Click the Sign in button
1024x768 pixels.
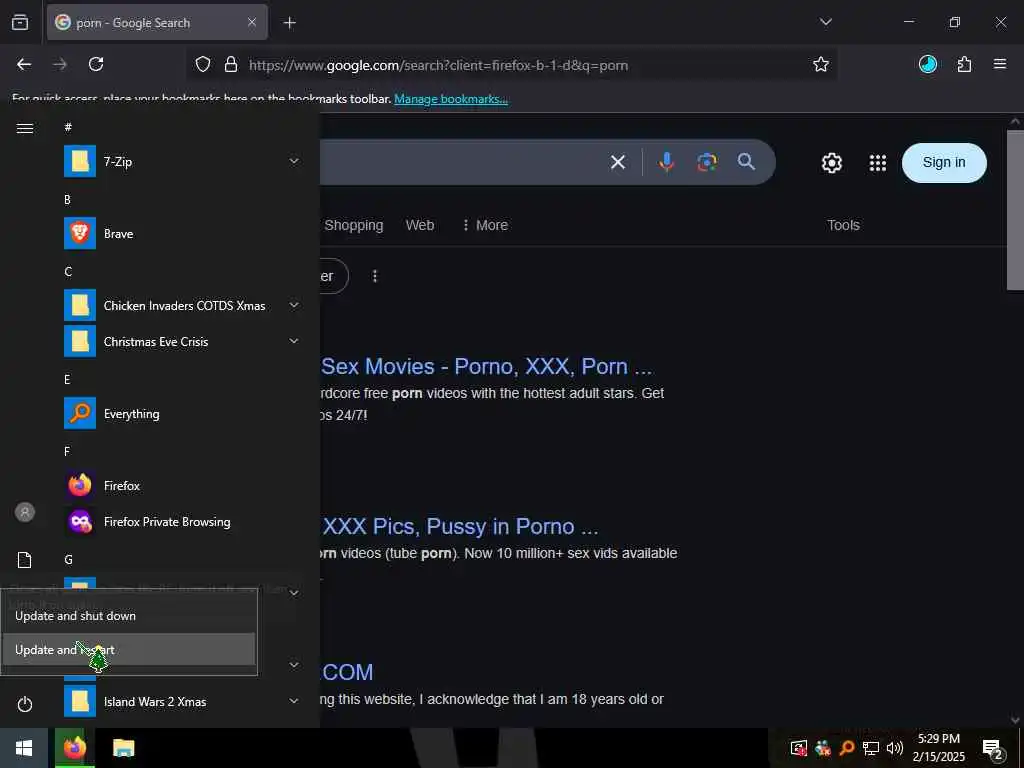coord(944,163)
